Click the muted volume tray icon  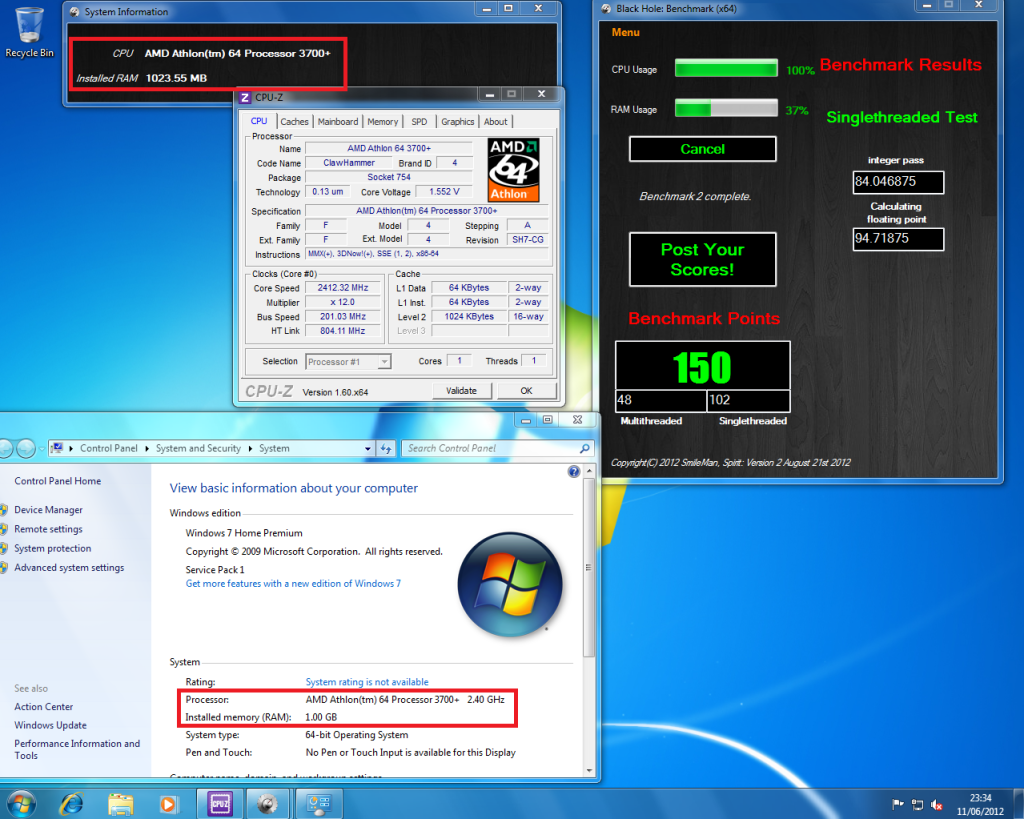(x=936, y=805)
